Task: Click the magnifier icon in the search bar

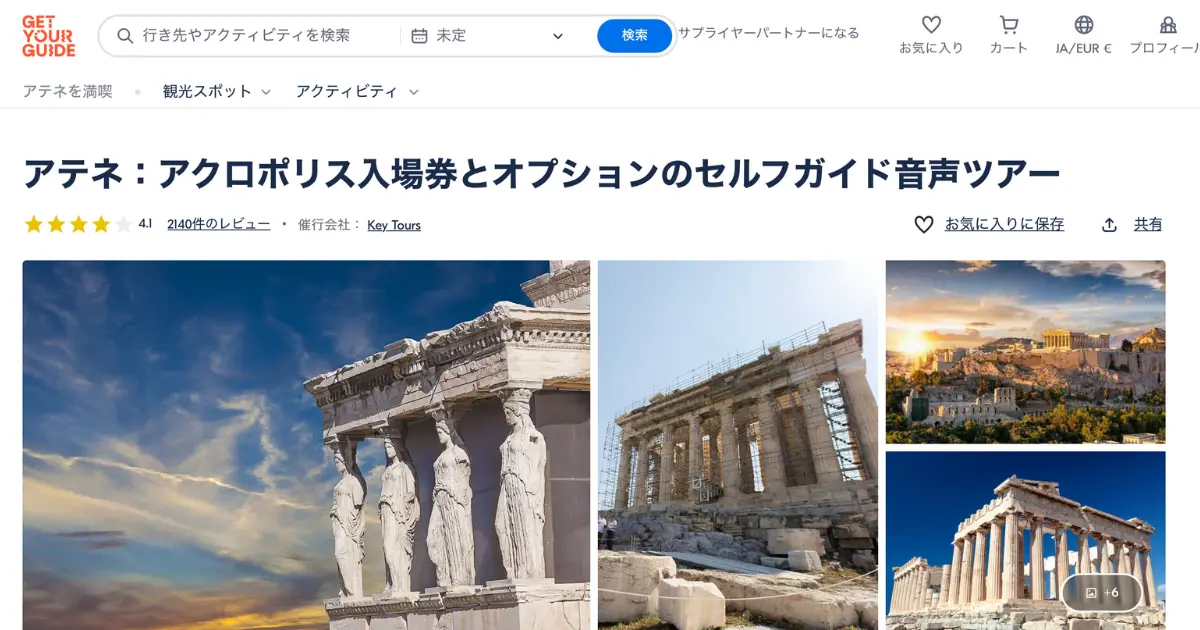Action: (x=125, y=36)
